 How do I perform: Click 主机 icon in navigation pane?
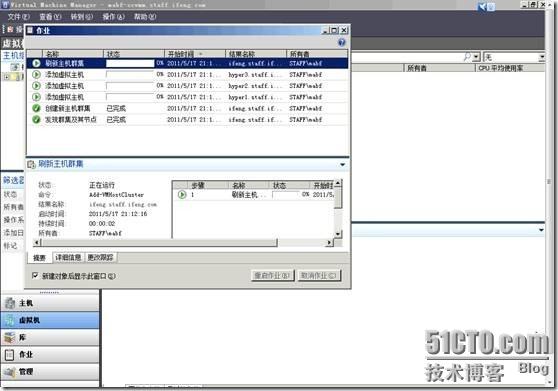pyautogui.click(x=10, y=303)
